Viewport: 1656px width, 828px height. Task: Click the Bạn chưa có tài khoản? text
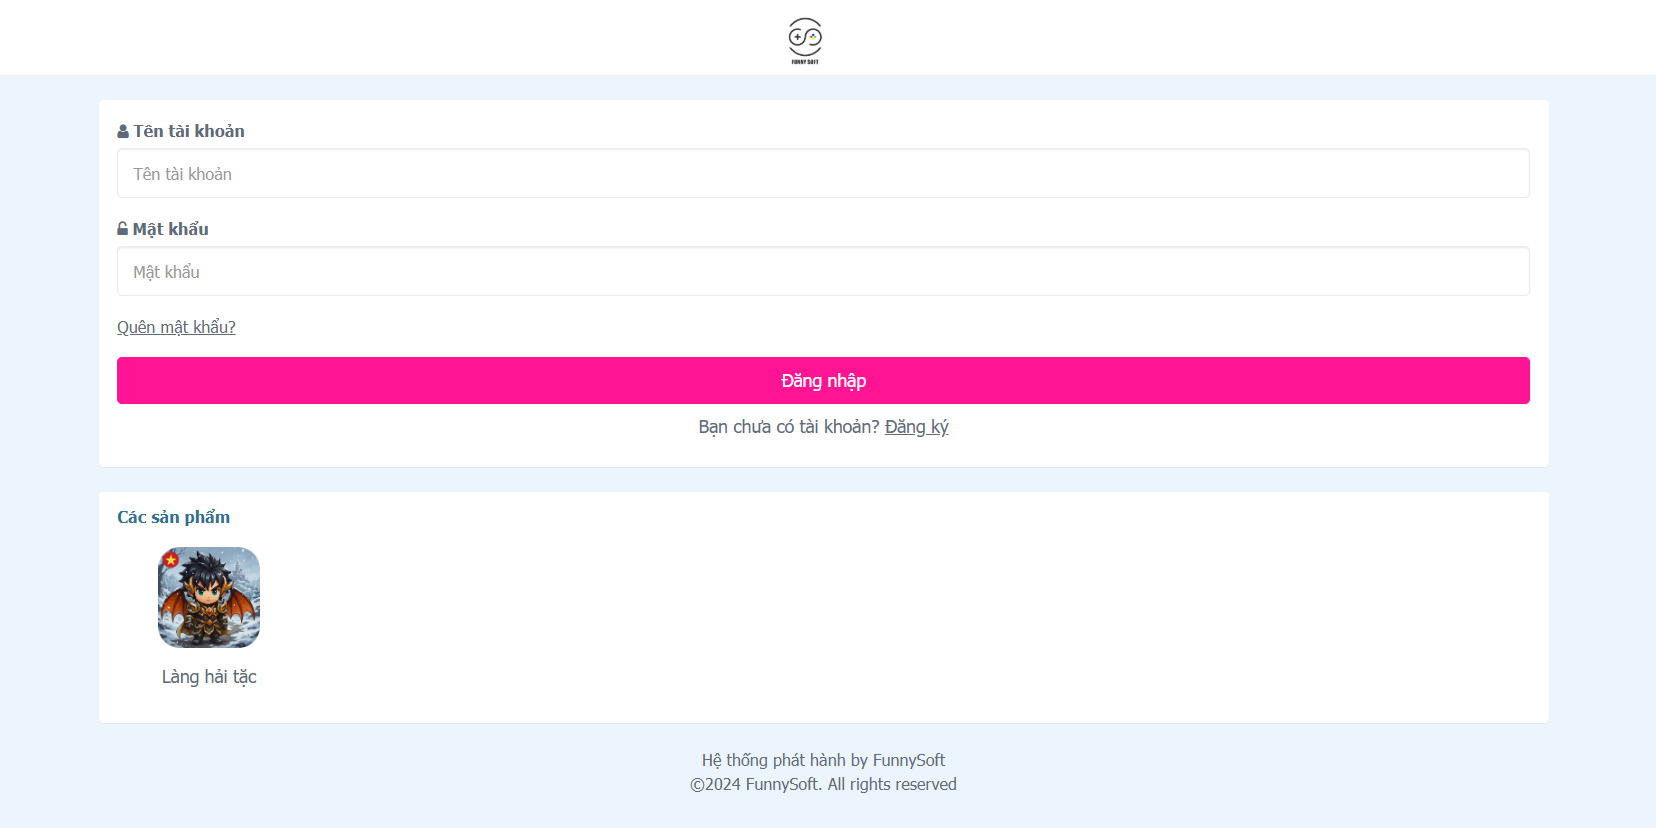click(x=788, y=427)
